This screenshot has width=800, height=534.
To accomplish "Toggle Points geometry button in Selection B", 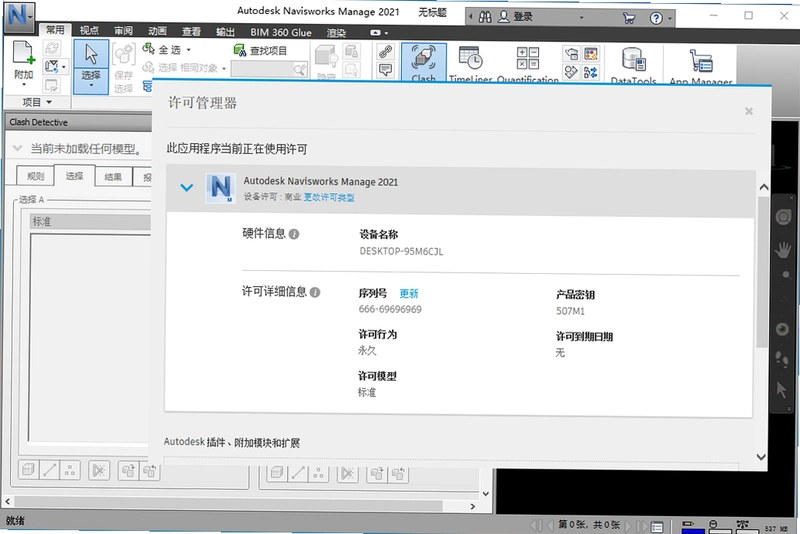I will [x=318, y=473].
